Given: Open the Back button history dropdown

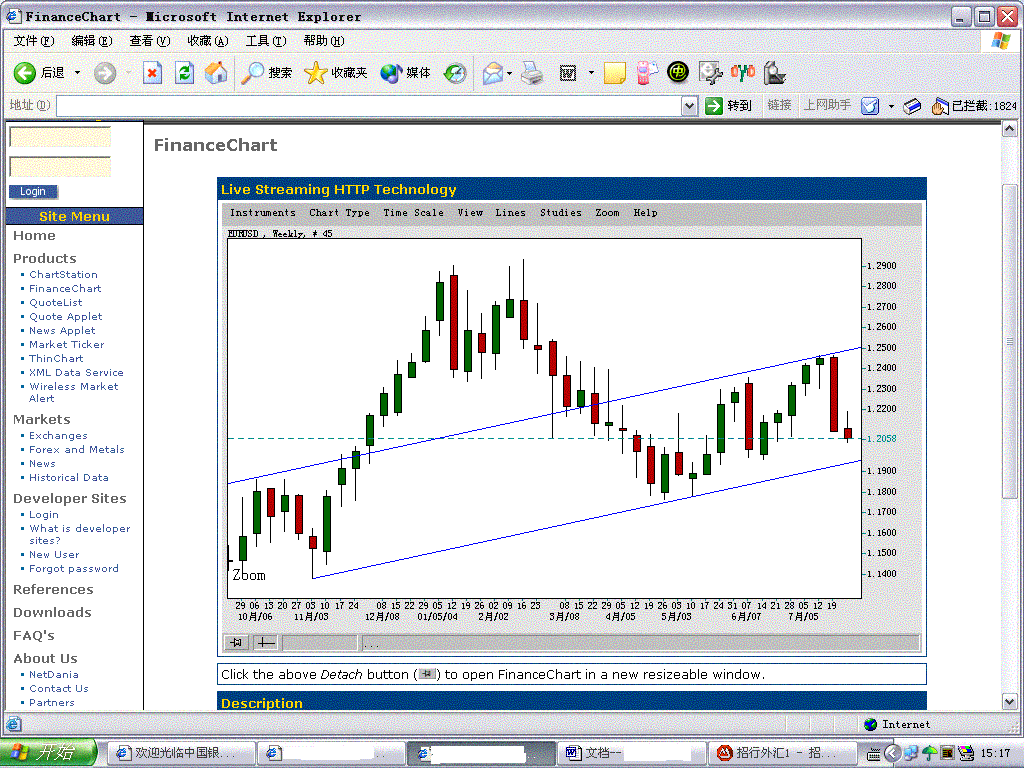Looking at the screenshot, I should 77,72.
